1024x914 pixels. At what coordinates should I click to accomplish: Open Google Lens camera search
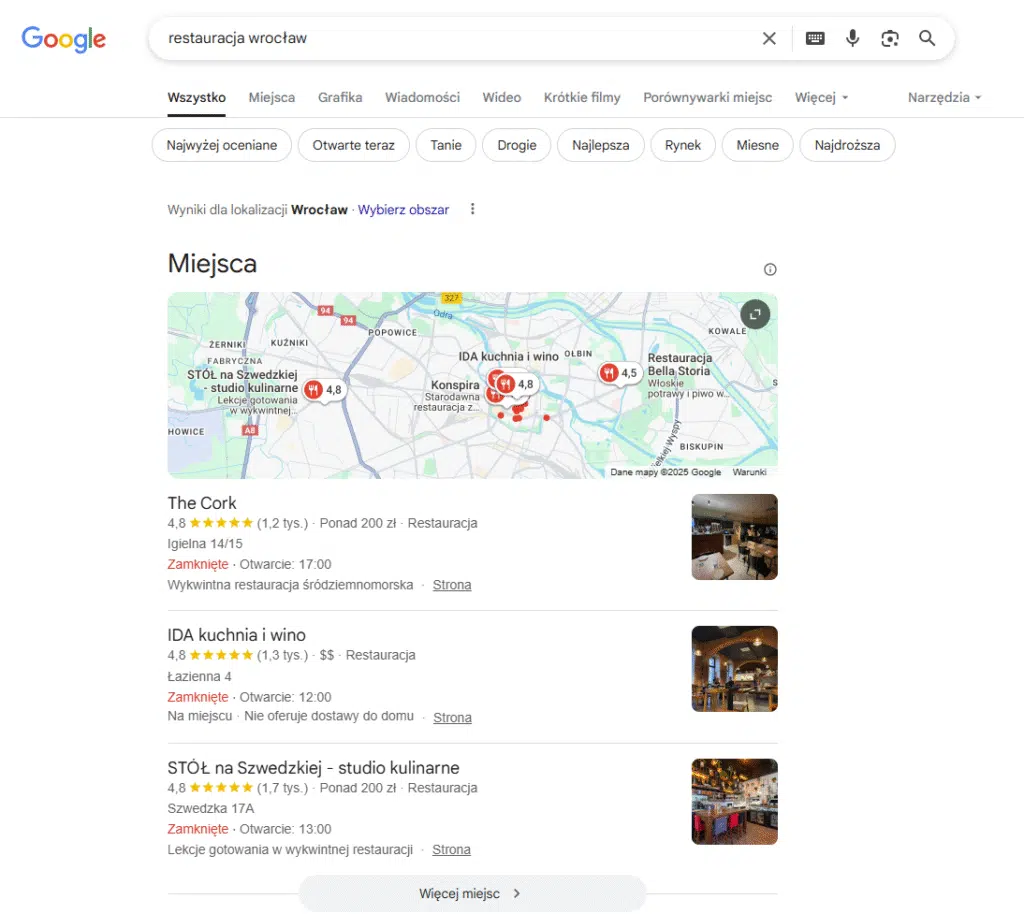click(x=890, y=38)
